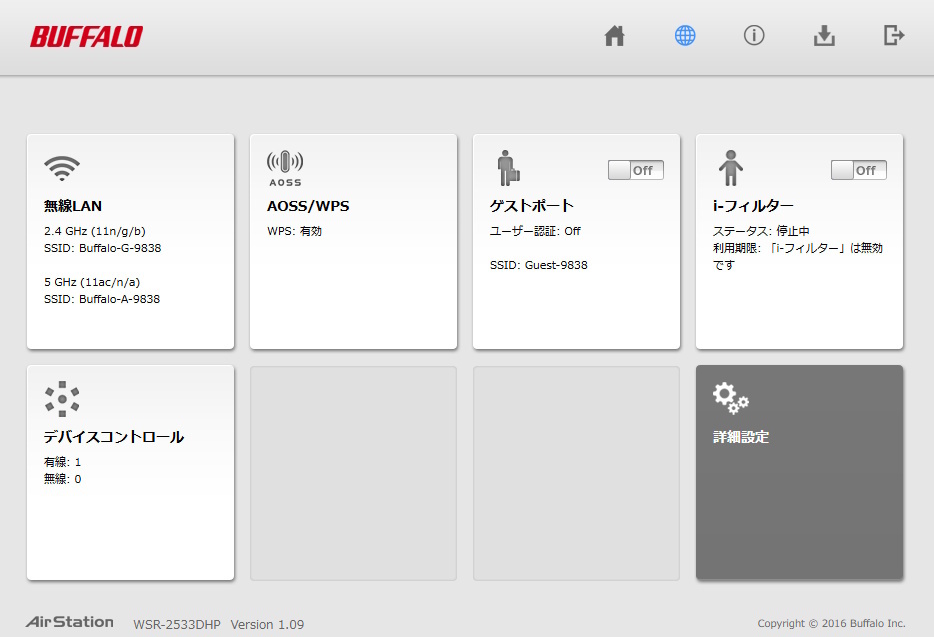
Task: Open the AOSS/WPS heading
Action: [308, 206]
